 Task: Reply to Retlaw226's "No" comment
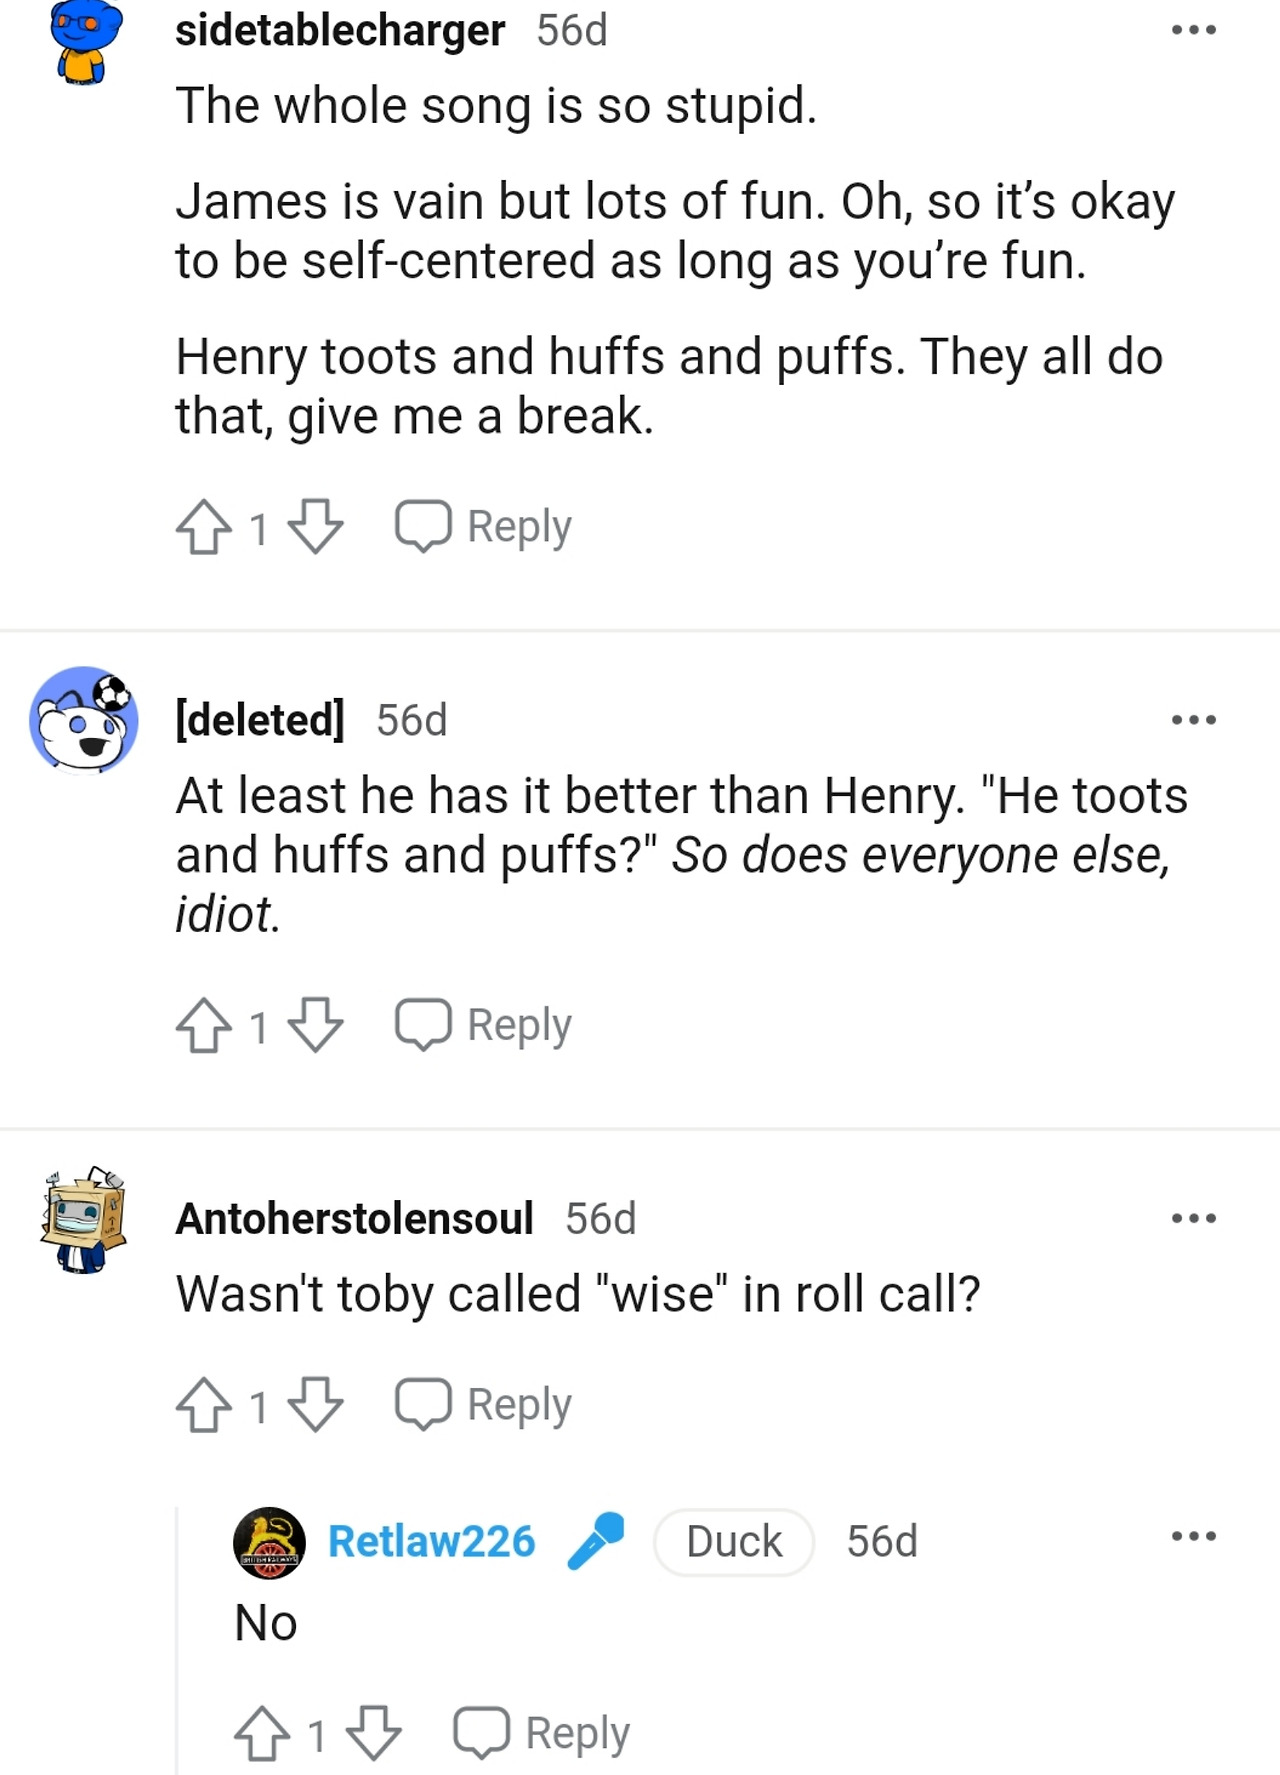[541, 1733]
